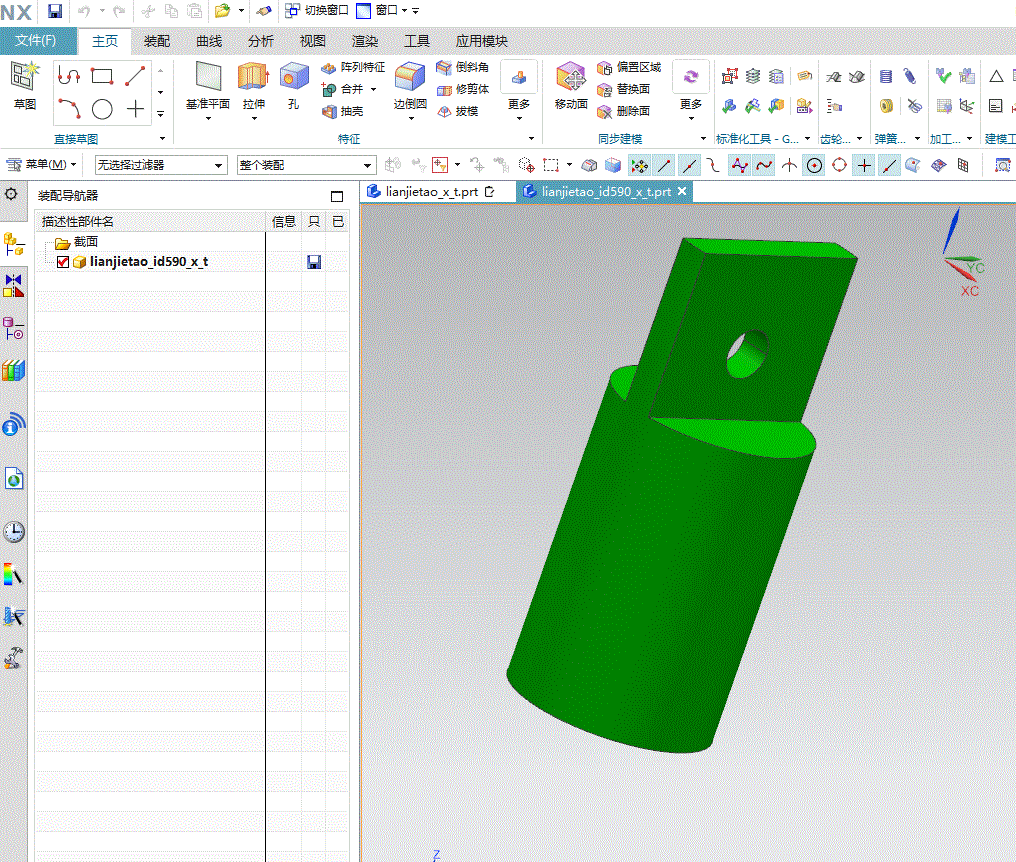Select the Line sketch tool
Image resolution: width=1016 pixels, height=862 pixels.
pyautogui.click(x=135, y=76)
